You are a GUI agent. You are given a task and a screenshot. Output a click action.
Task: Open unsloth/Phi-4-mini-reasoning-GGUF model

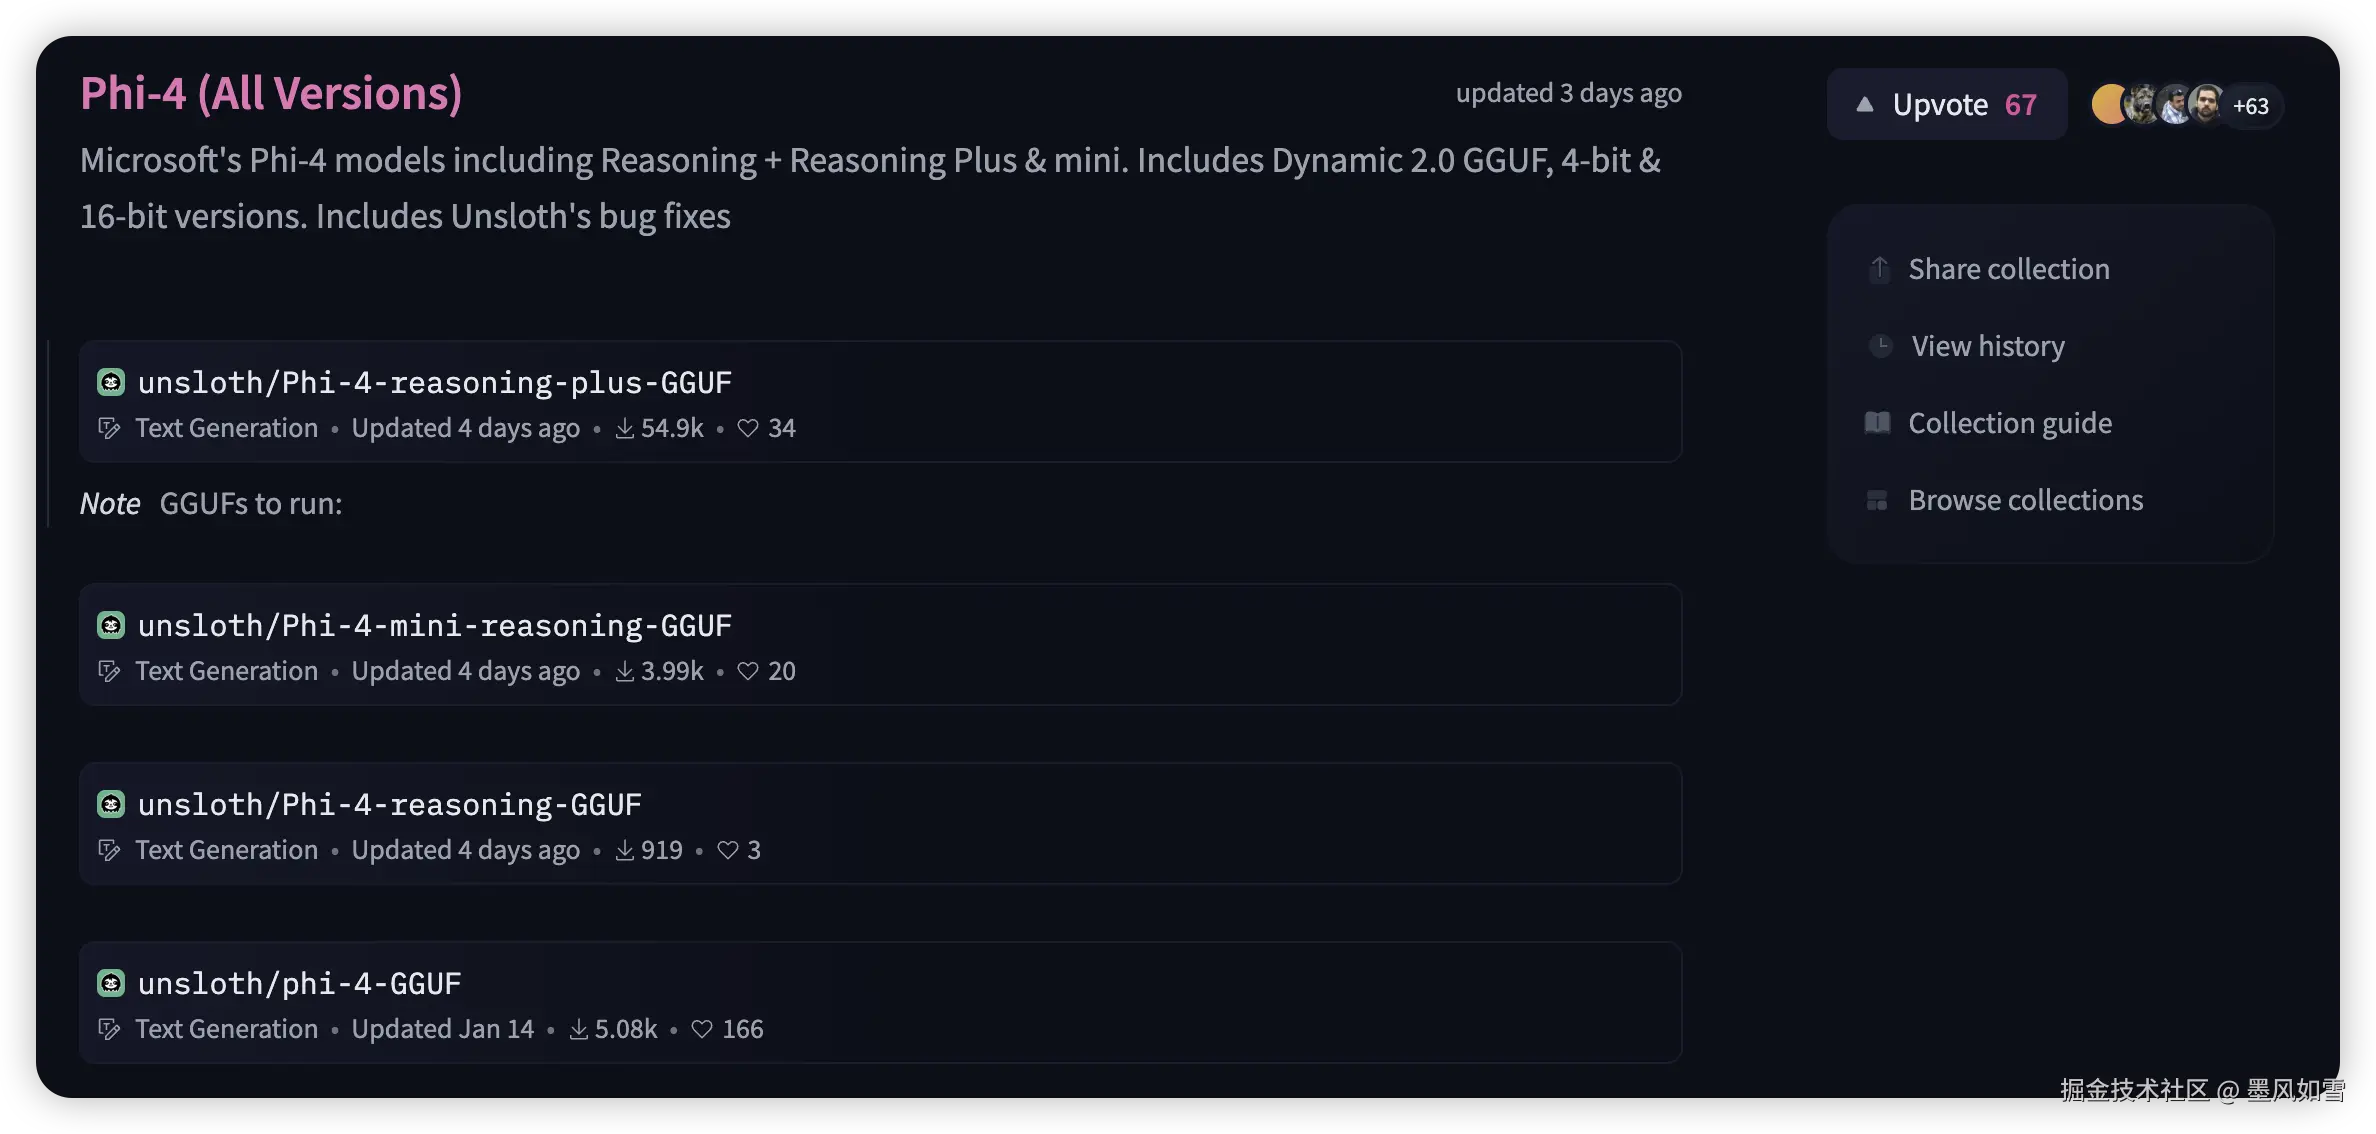click(435, 625)
